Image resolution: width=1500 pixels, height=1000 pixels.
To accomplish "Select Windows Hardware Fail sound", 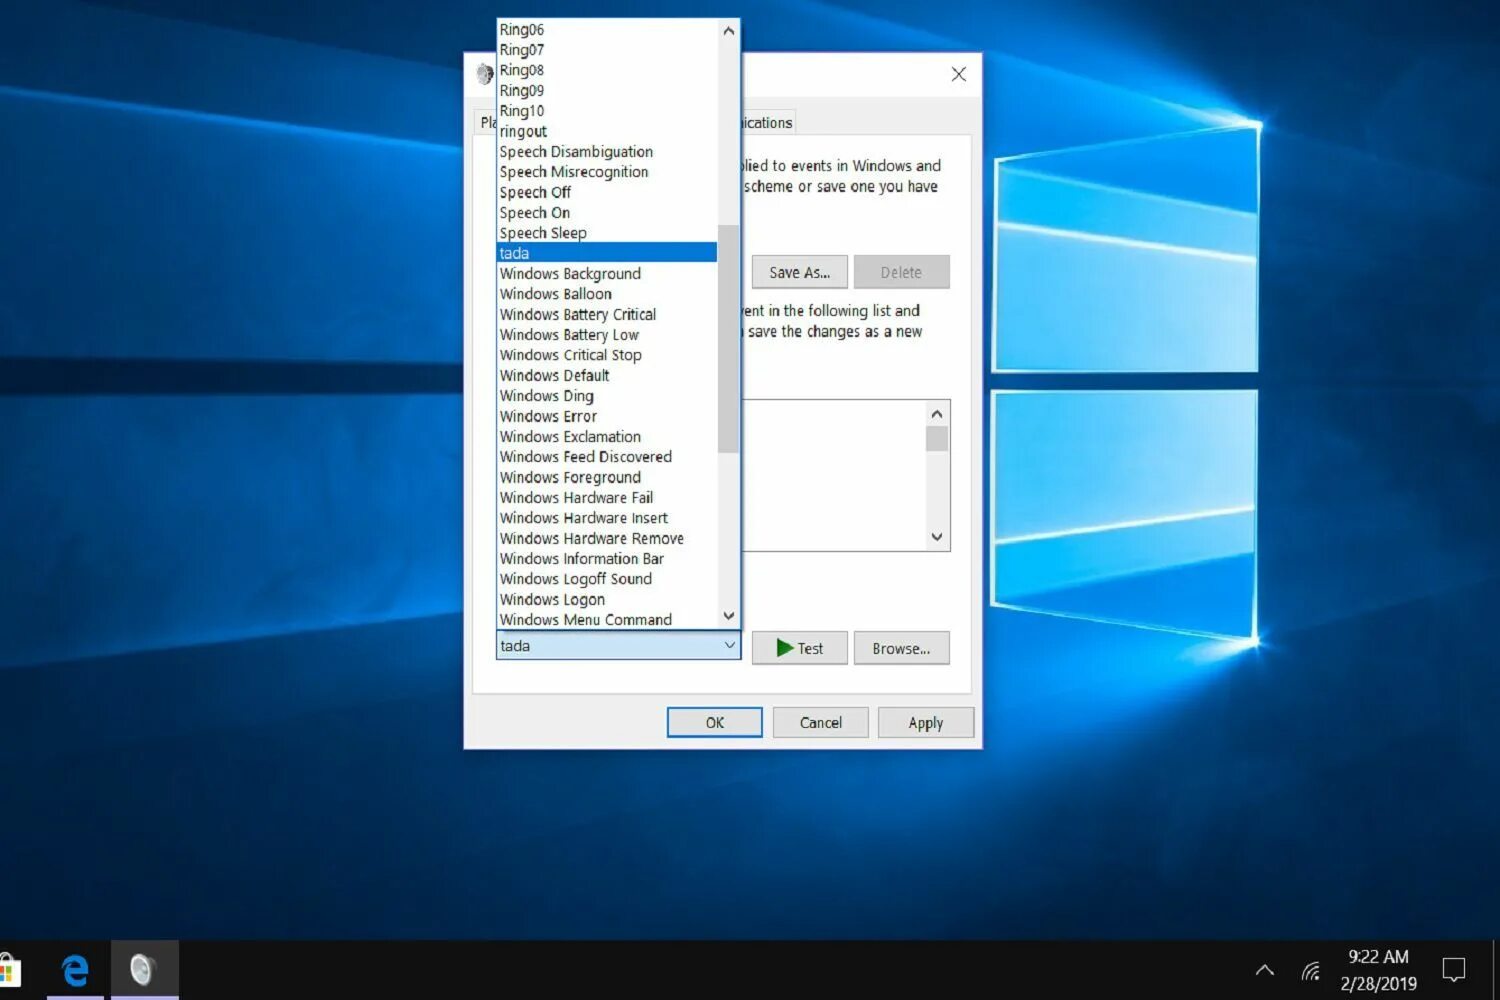I will pos(607,498).
